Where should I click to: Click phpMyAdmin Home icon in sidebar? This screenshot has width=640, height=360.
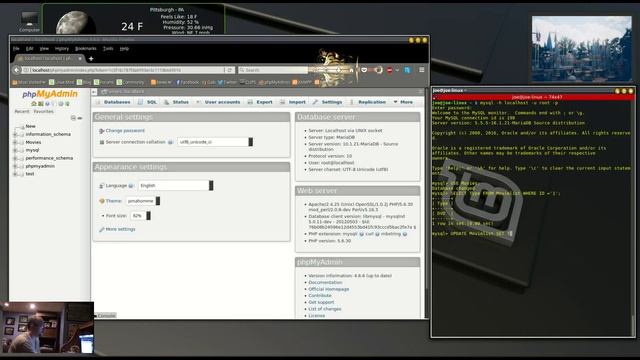34,104
